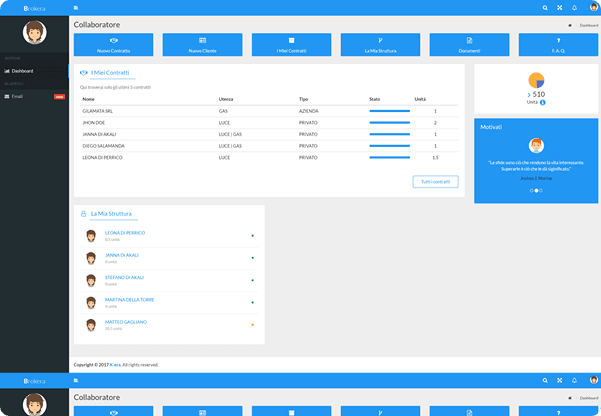Select last carousel dot in Motivati panel
This screenshot has width=601, height=416.
(x=541, y=190)
